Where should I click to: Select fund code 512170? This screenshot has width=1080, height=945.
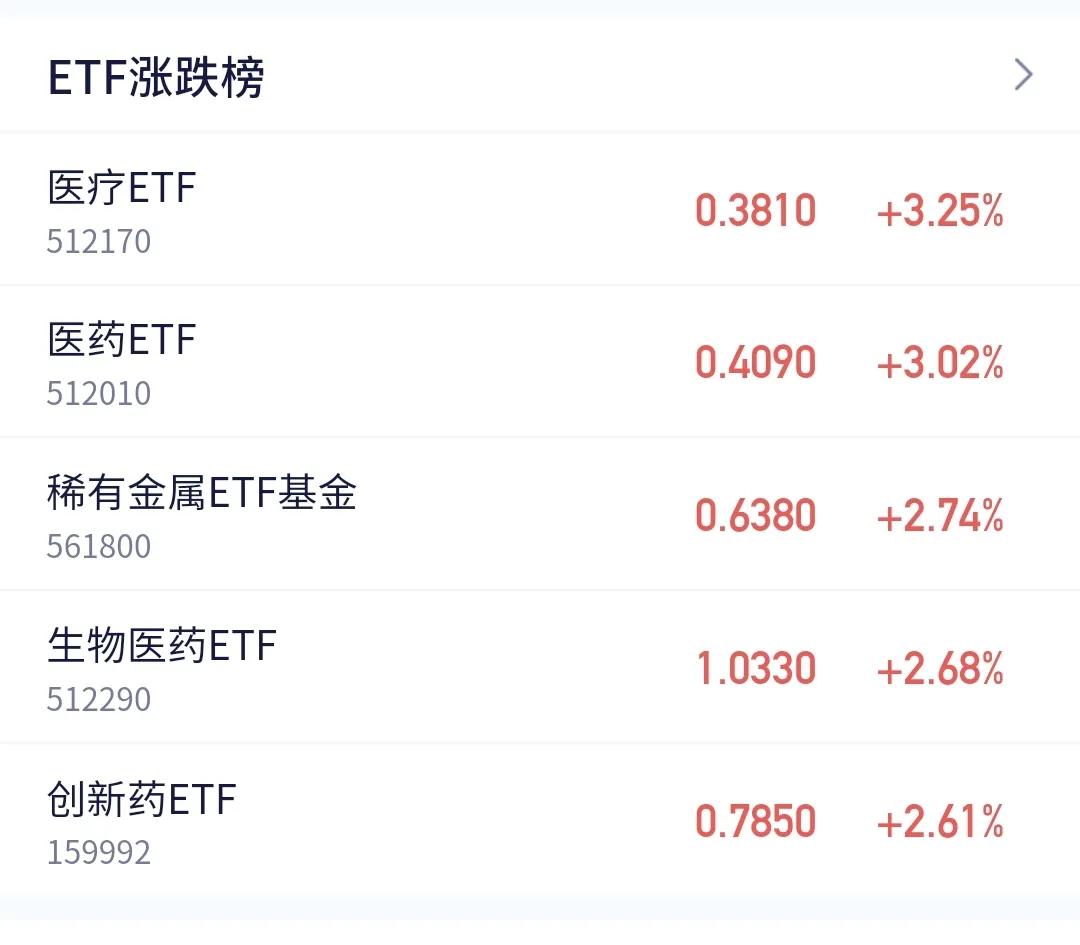coord(98,242)
